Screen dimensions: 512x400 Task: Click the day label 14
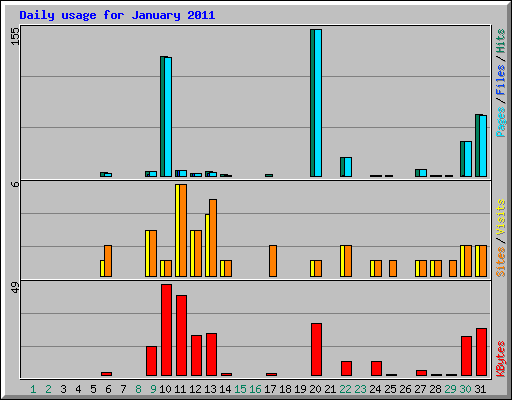225,389
